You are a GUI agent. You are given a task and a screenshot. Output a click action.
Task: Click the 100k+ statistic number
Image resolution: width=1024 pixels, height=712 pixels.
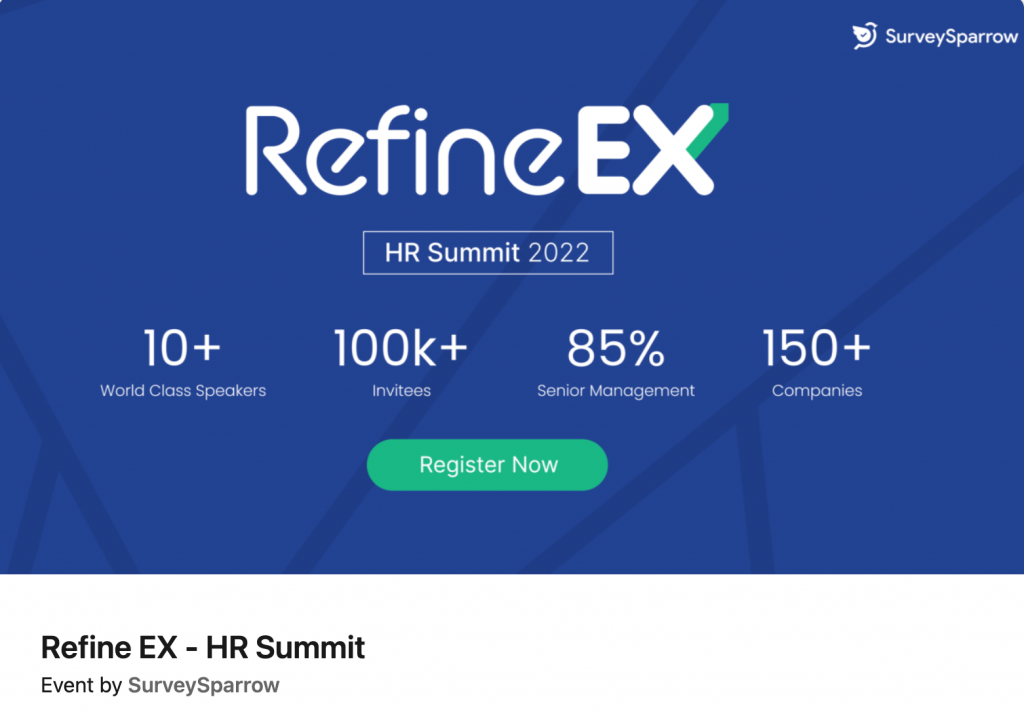pos(400,348)
